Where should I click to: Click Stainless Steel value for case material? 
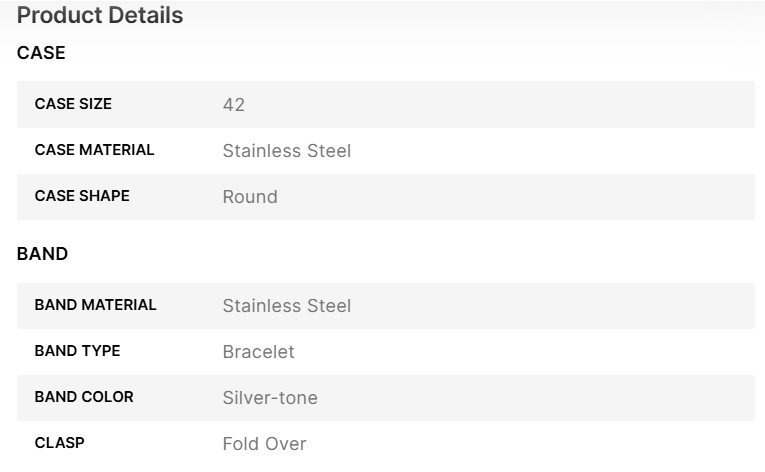(286, 151)
